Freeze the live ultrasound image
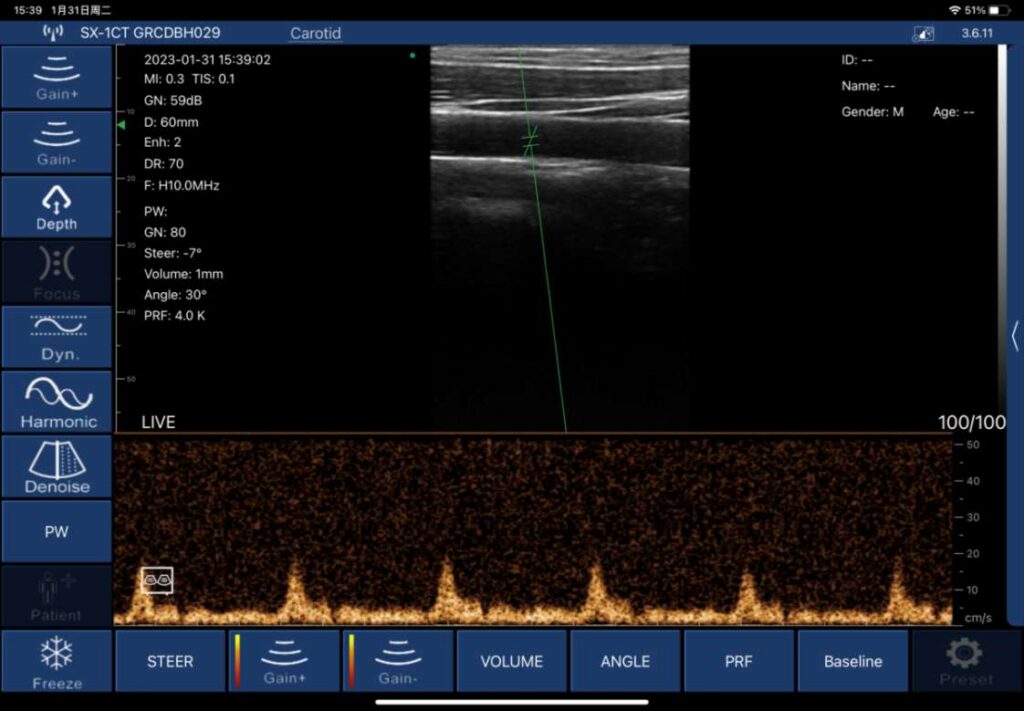 (x=56, y=661)
